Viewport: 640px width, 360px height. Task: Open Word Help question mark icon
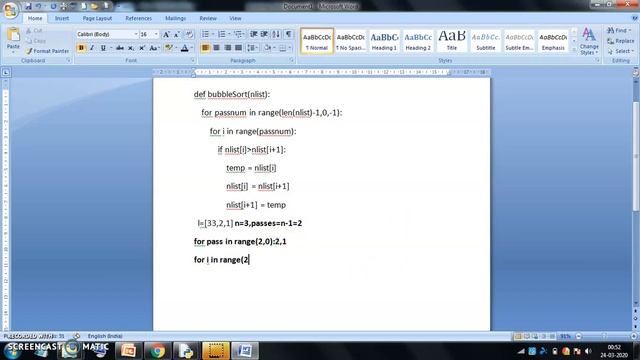(x=635, y=18)
